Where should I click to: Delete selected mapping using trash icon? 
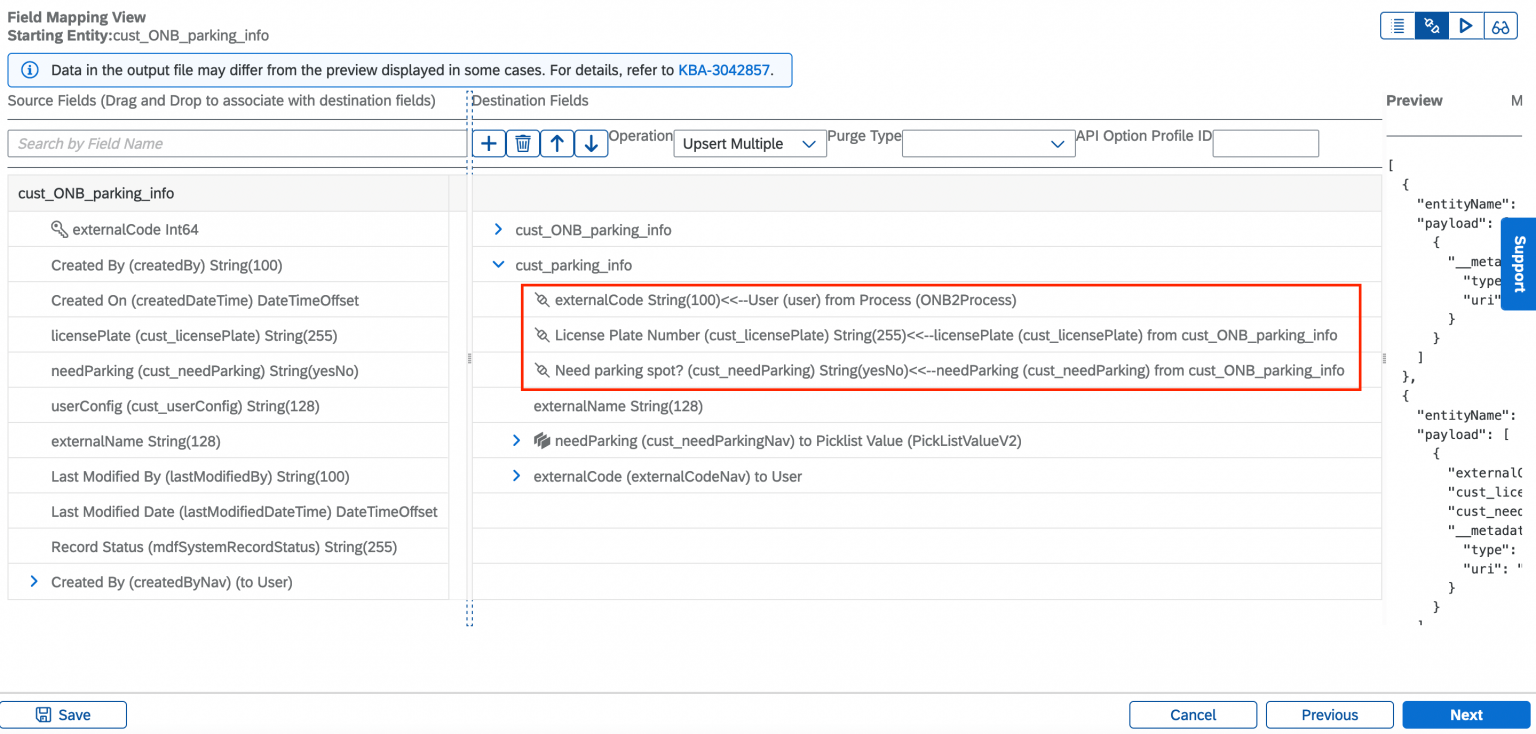(x=522, y=143)
